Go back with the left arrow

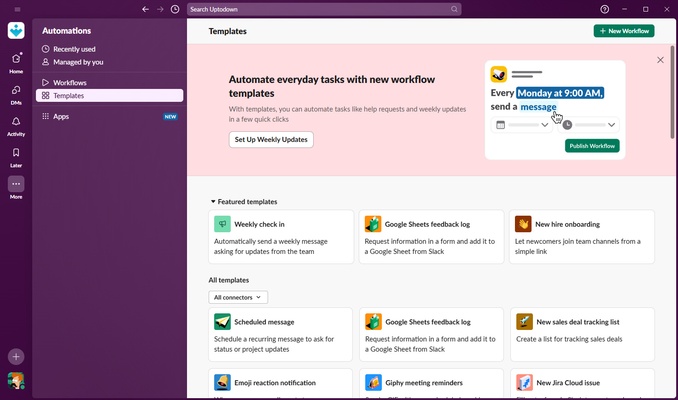146,9
